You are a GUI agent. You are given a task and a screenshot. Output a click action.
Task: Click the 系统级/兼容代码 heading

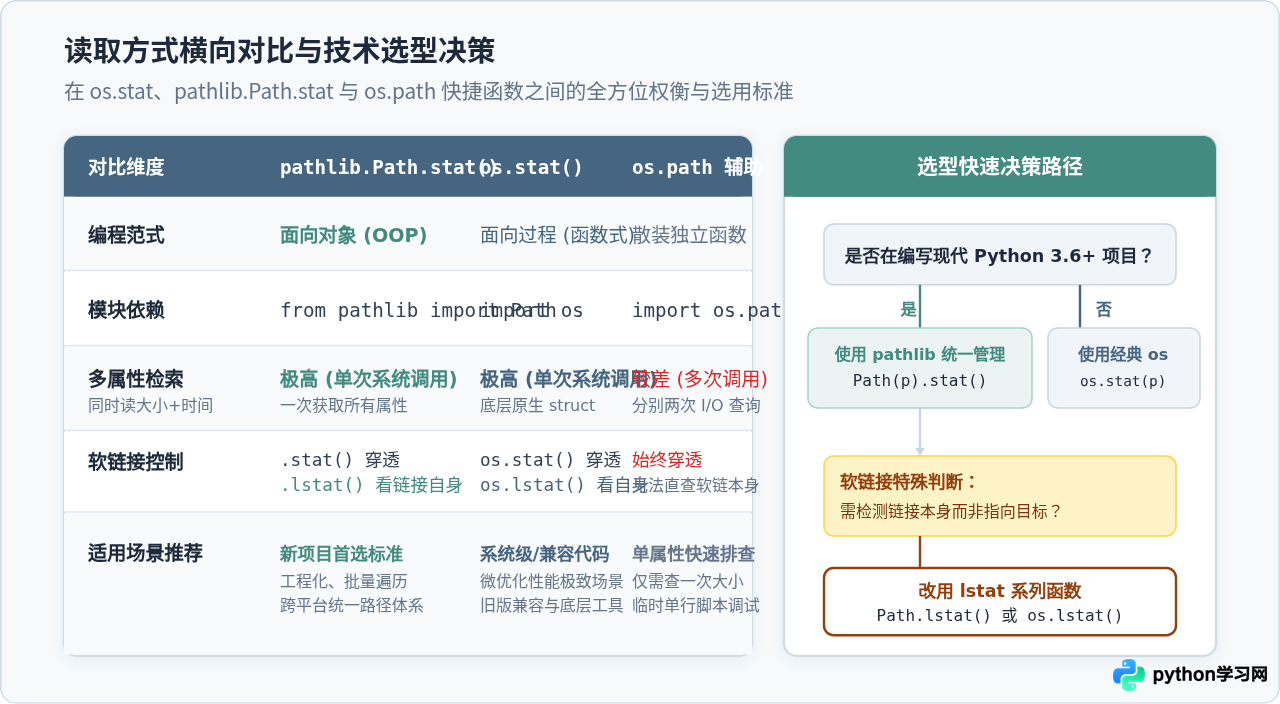tap(544, 554)
